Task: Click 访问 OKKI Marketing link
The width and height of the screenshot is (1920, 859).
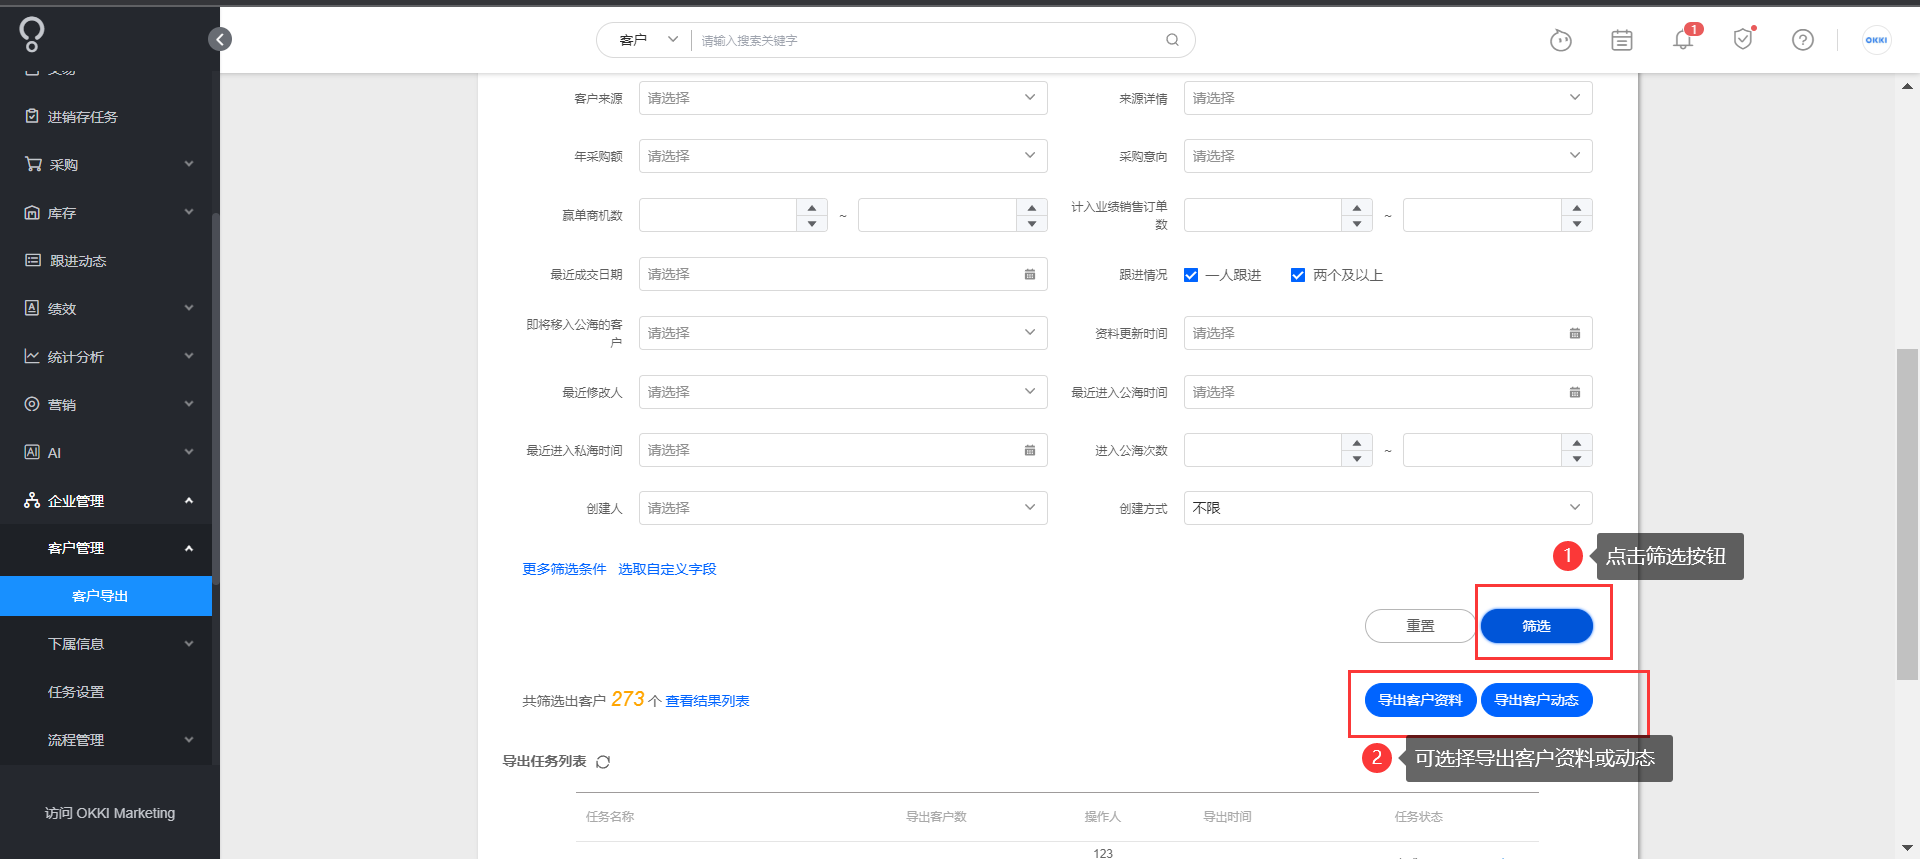Action: 110,813
